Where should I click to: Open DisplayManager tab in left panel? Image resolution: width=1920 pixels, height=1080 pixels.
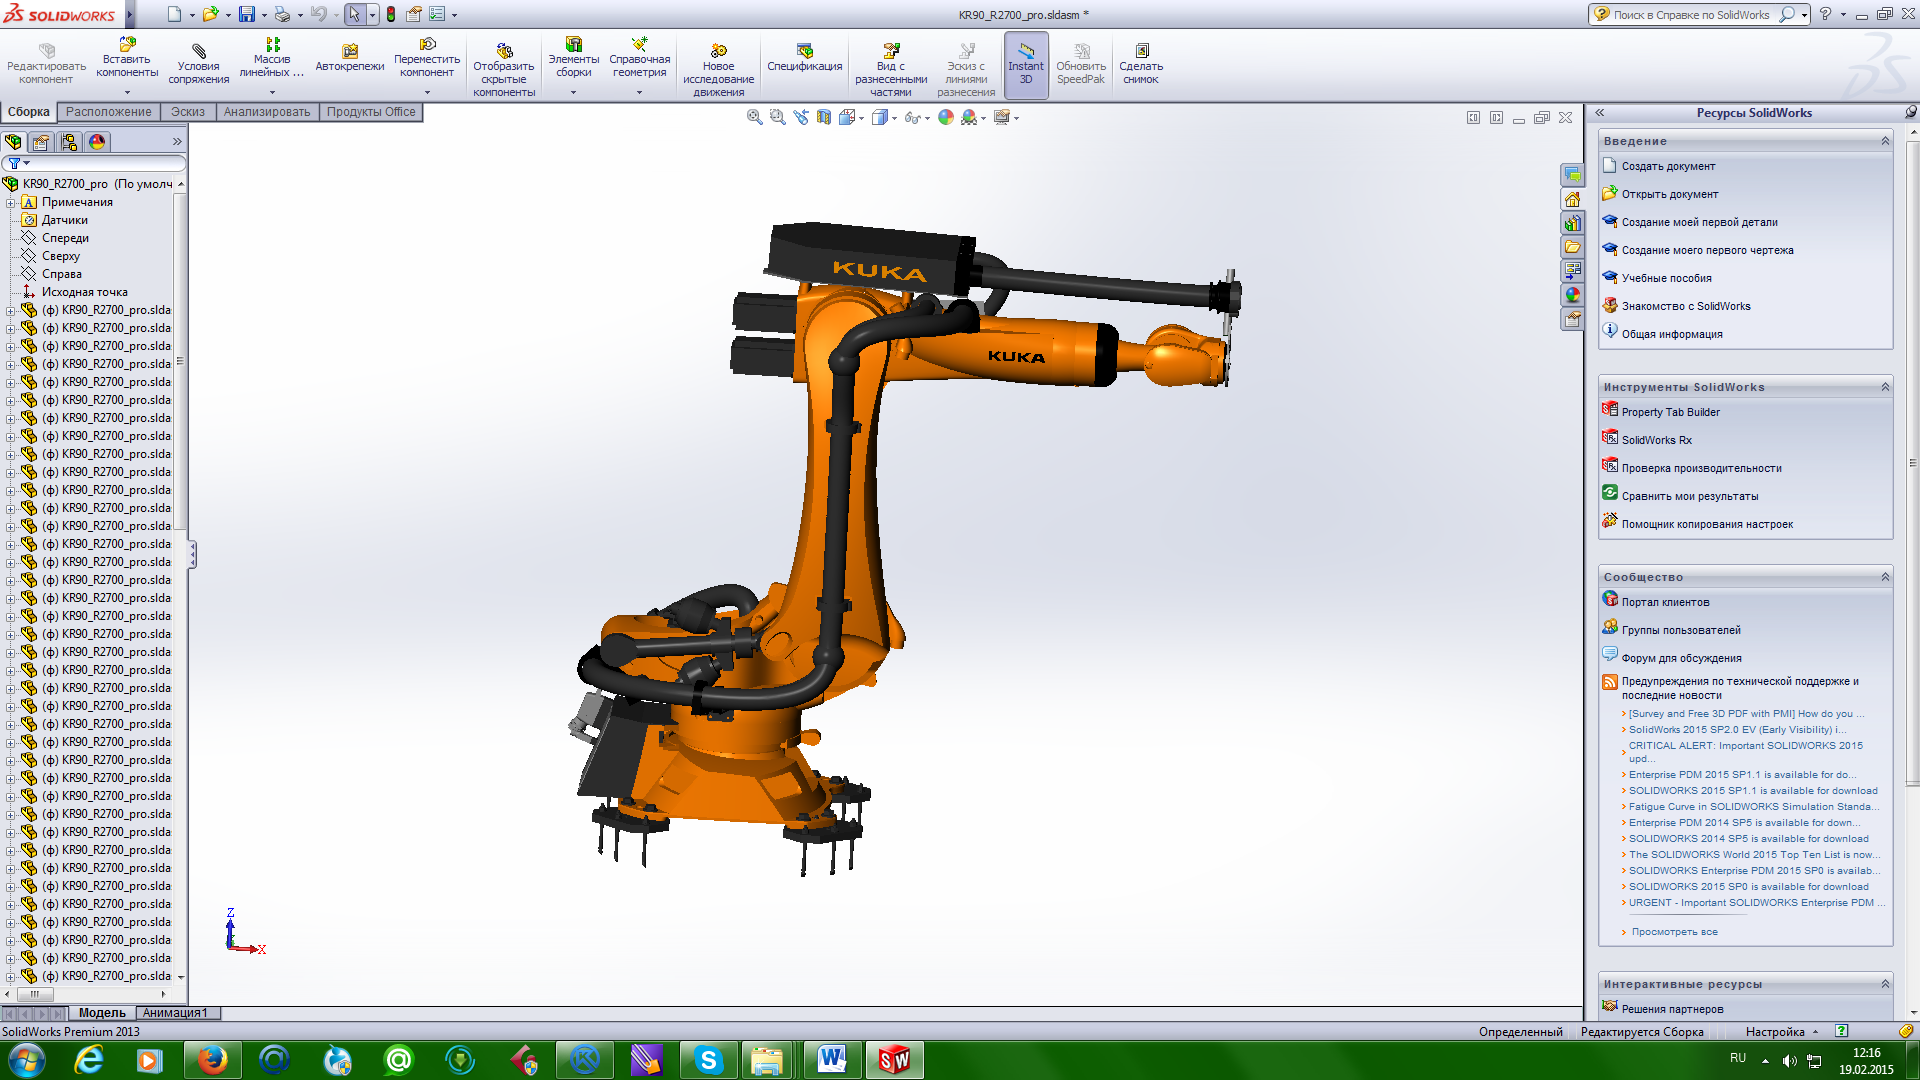pos(97,142)
